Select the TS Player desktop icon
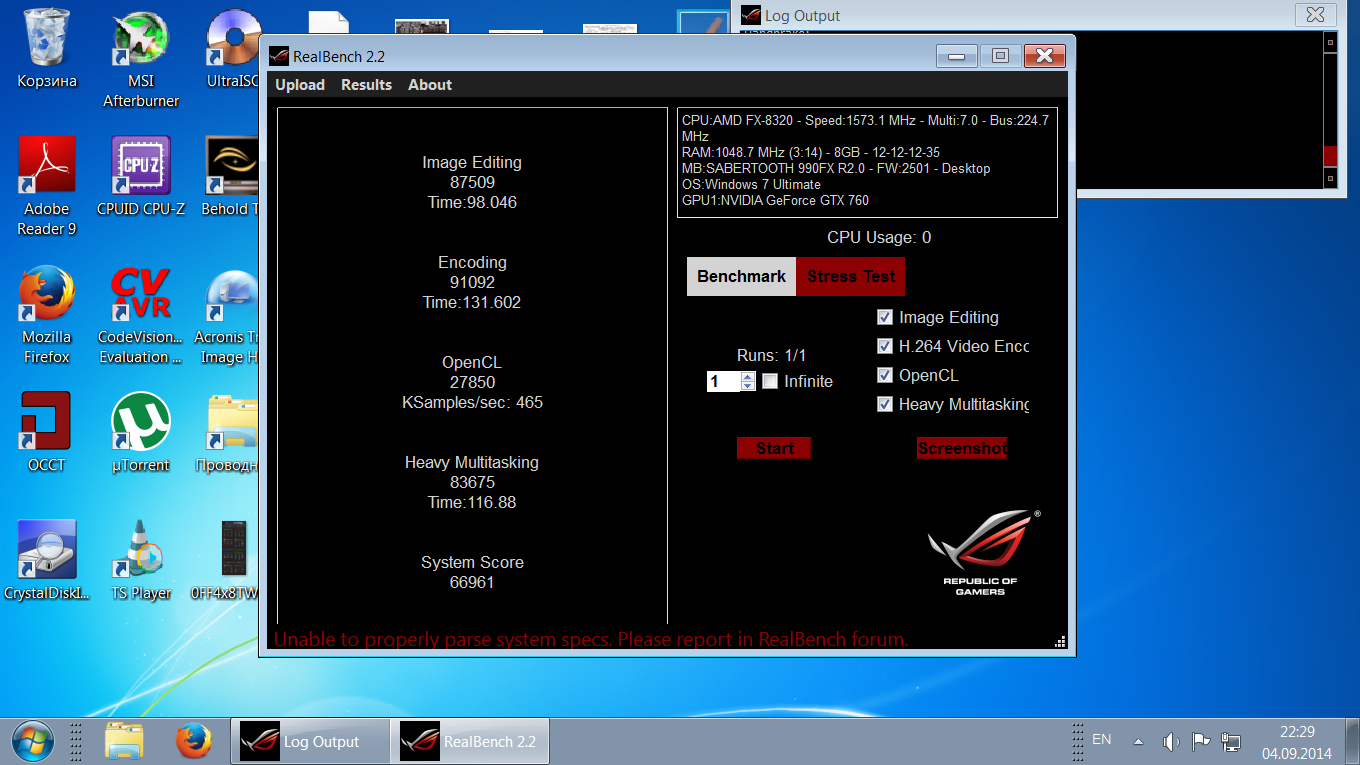The width and height of the screenshot is (1360, 765). 141,560
